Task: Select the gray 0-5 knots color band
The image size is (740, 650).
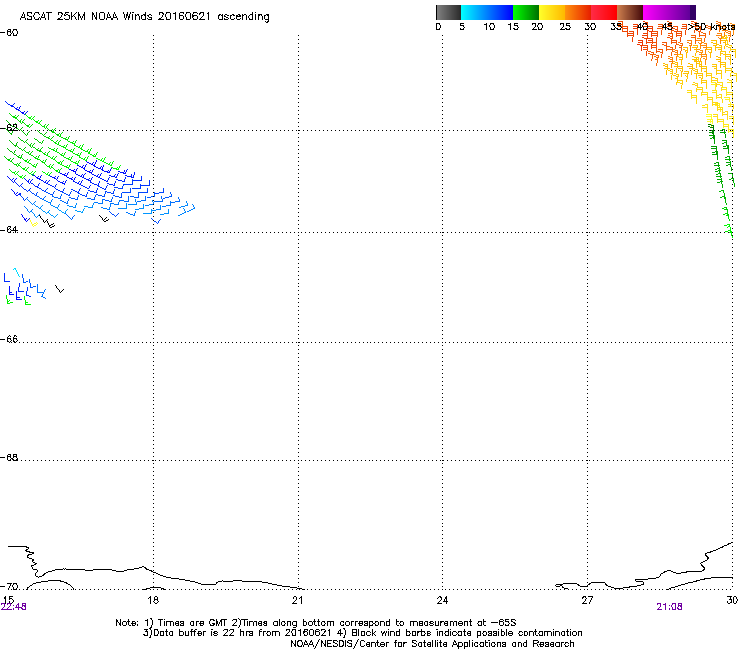Action: point(448,12)
